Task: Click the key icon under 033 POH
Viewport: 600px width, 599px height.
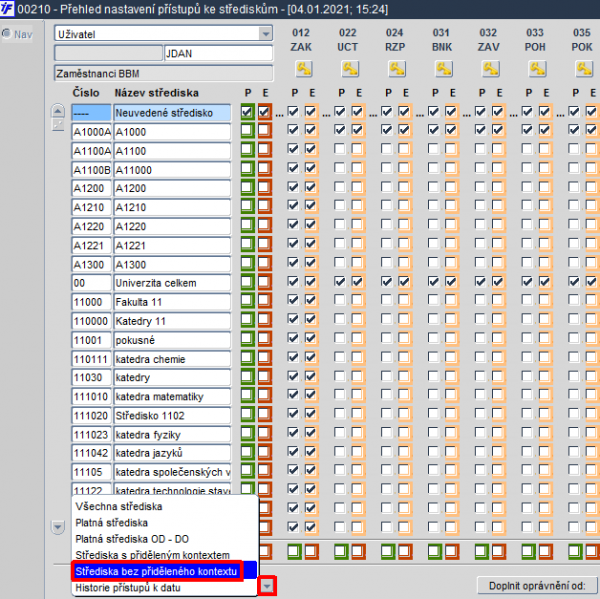Action: 537,69
